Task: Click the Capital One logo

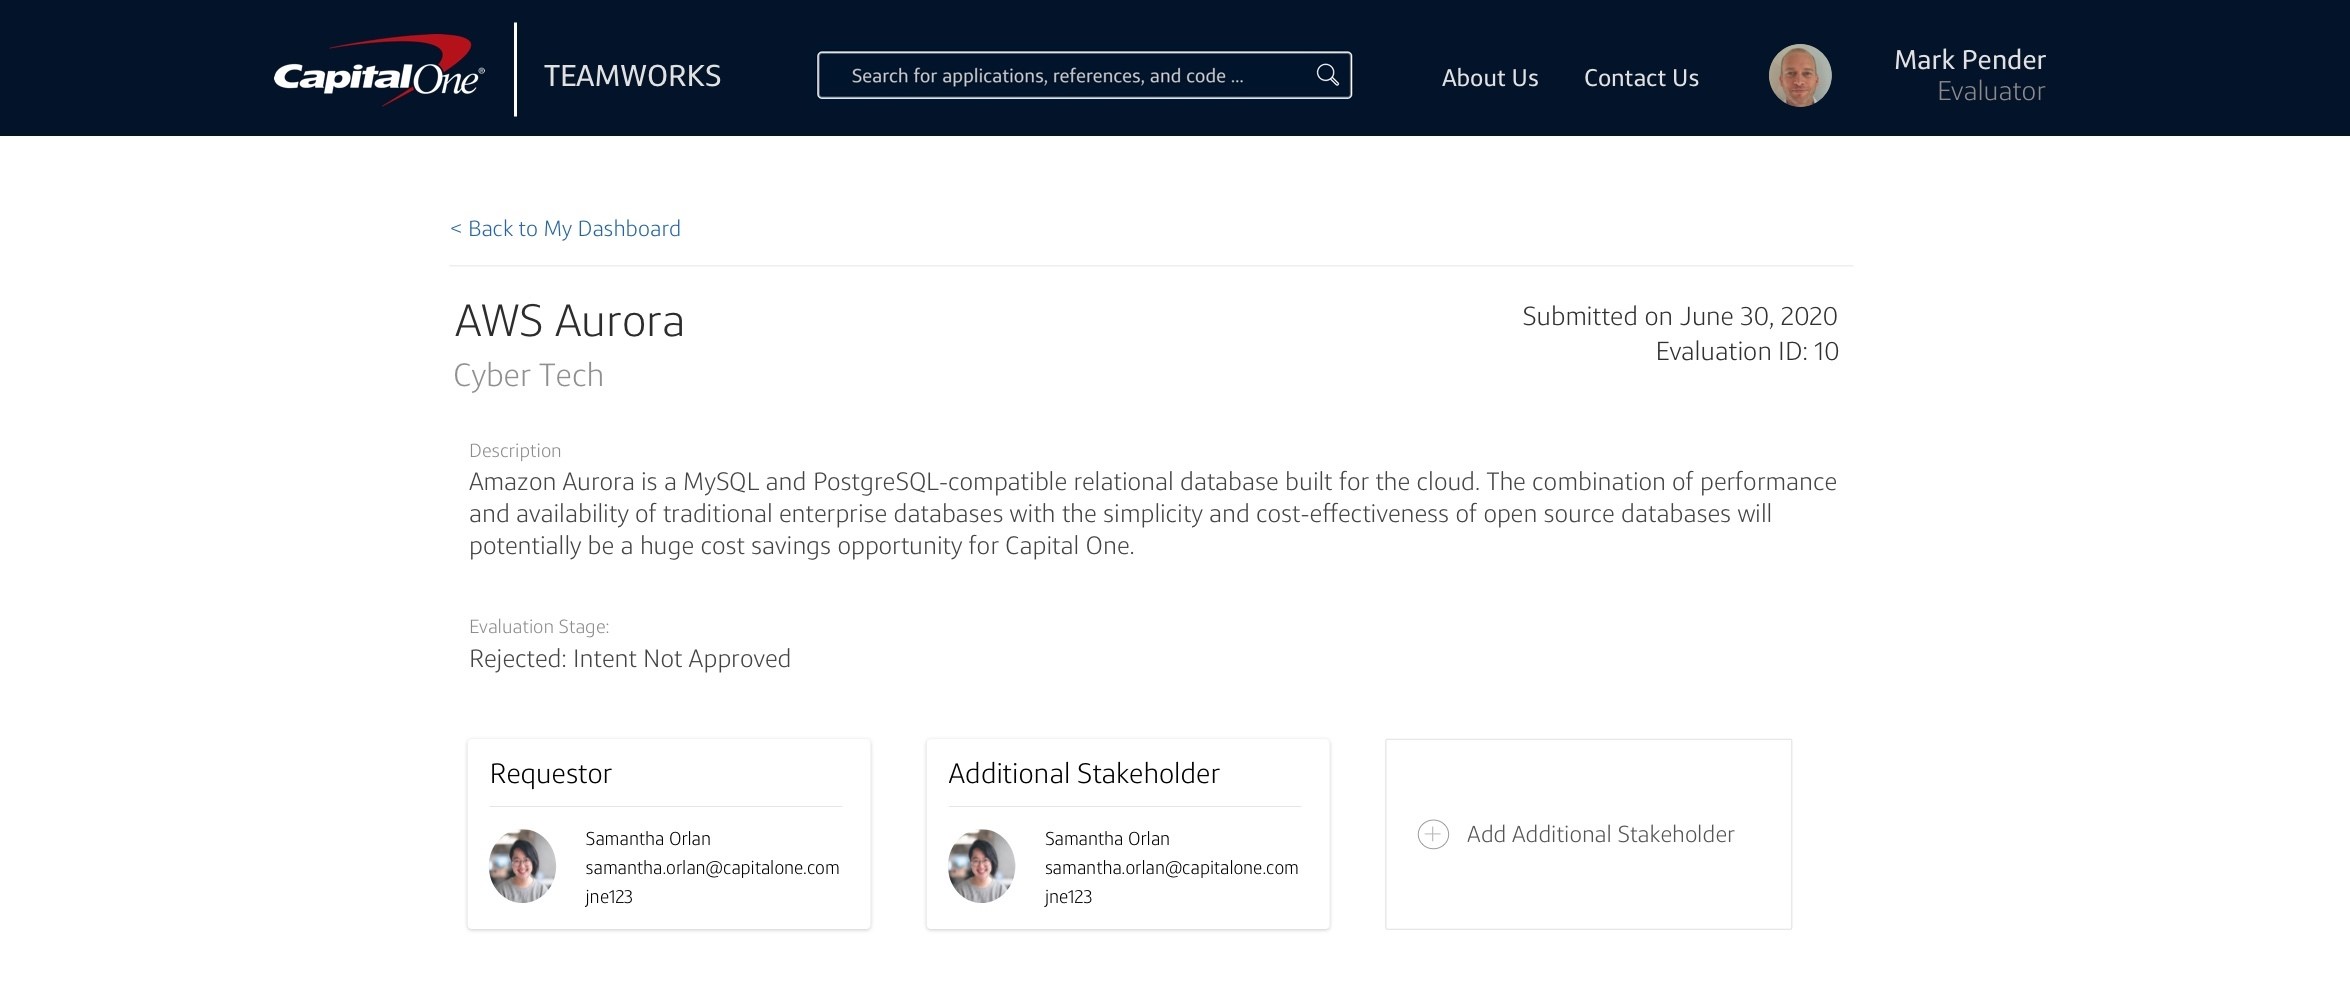Action: coord(379,70)
